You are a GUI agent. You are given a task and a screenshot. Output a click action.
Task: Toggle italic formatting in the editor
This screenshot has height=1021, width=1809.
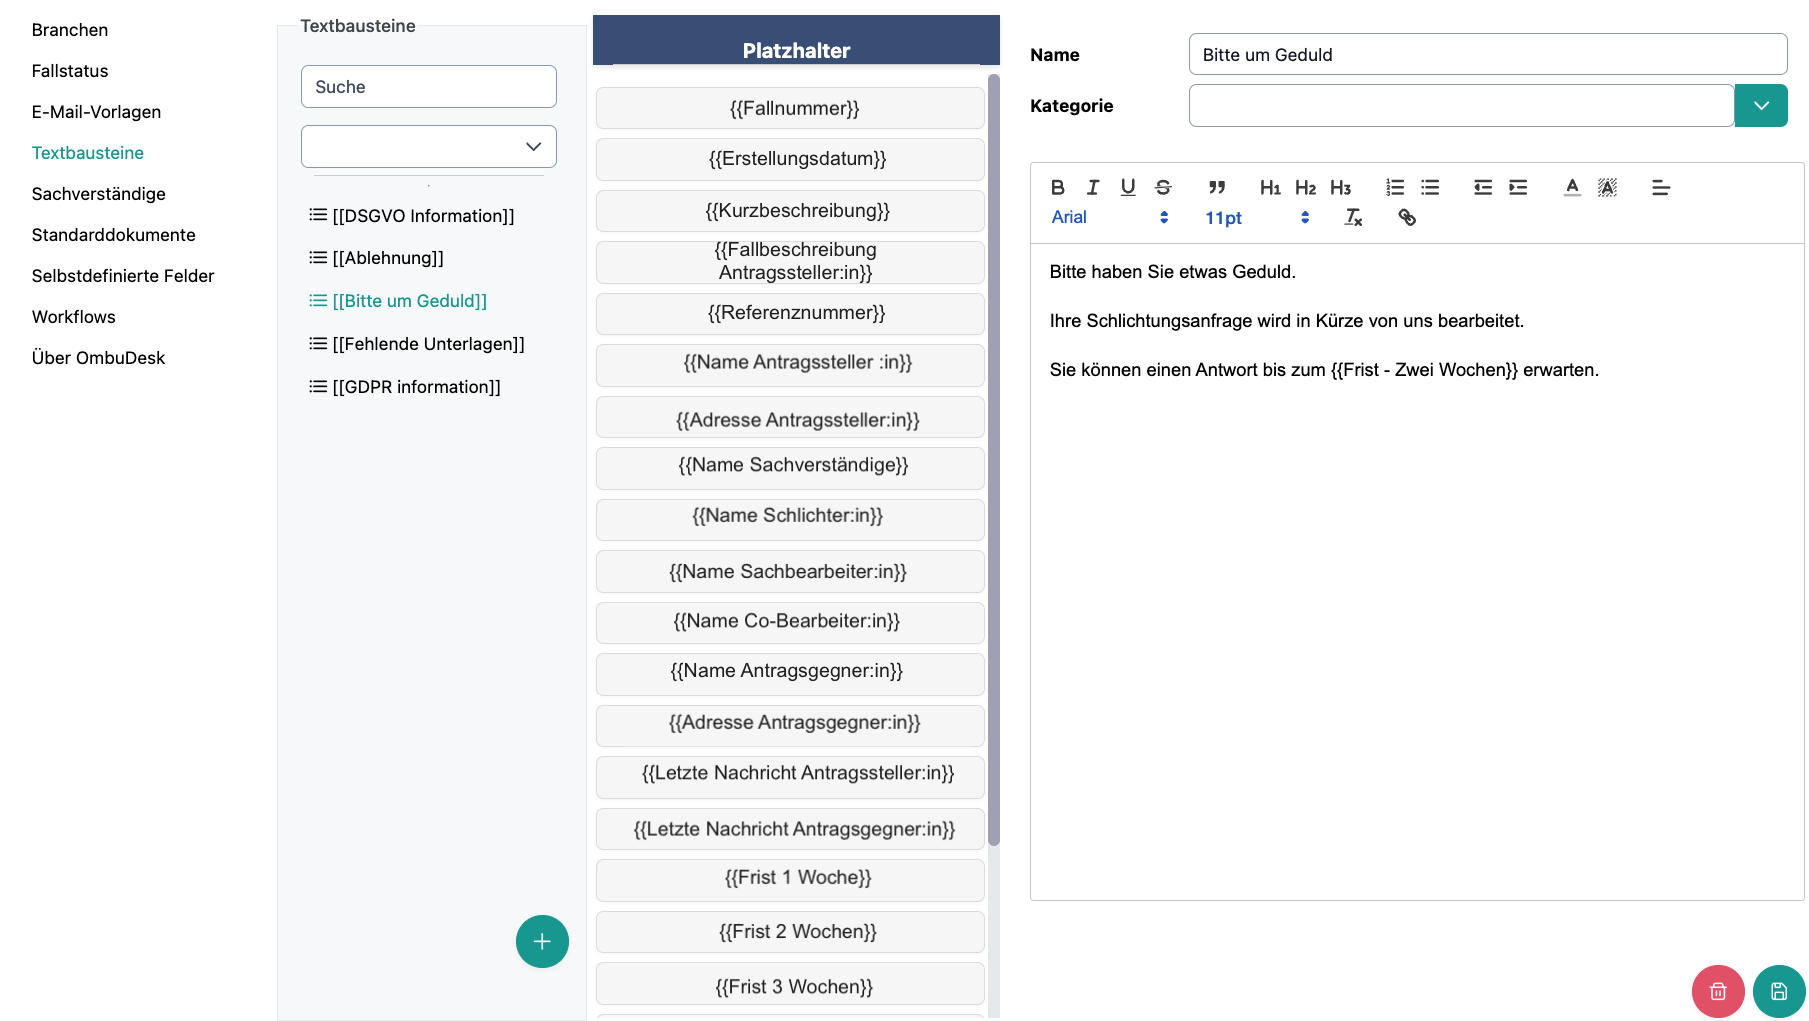click(1093, 187)
